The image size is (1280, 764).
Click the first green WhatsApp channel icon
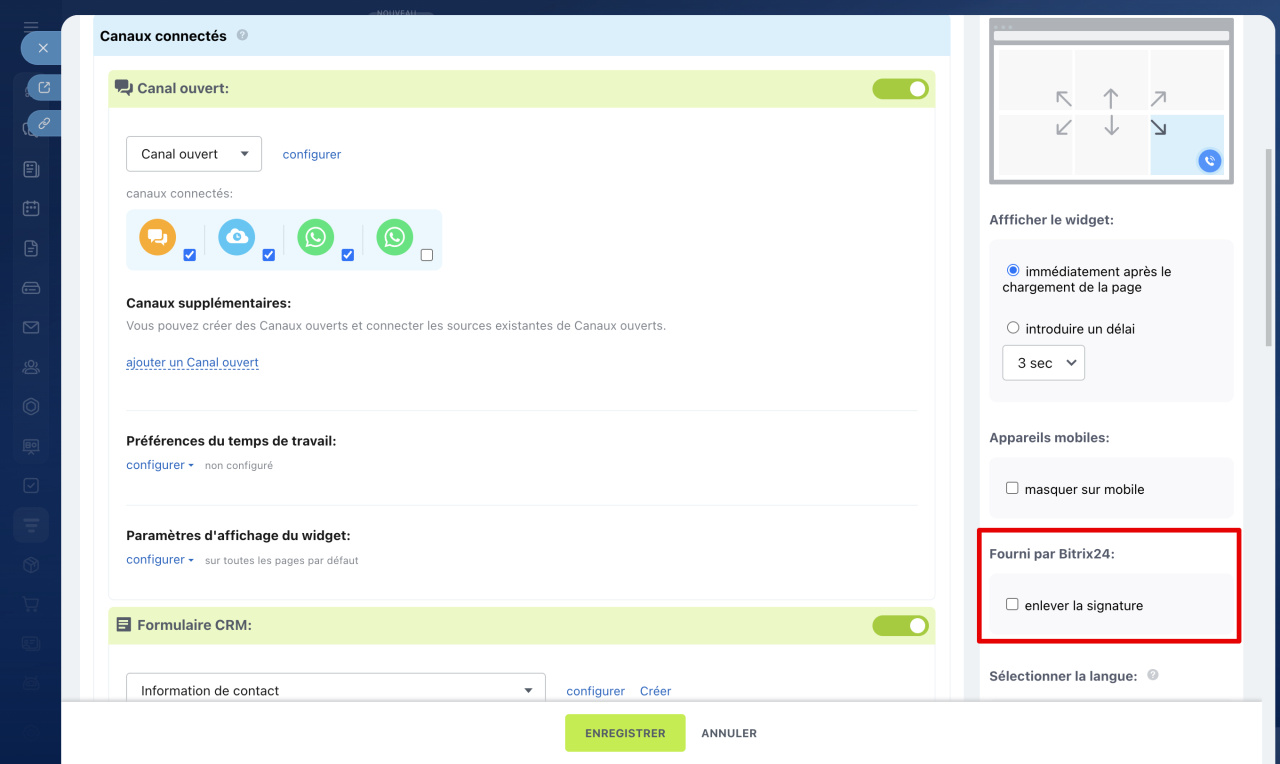tap(316, 237)
